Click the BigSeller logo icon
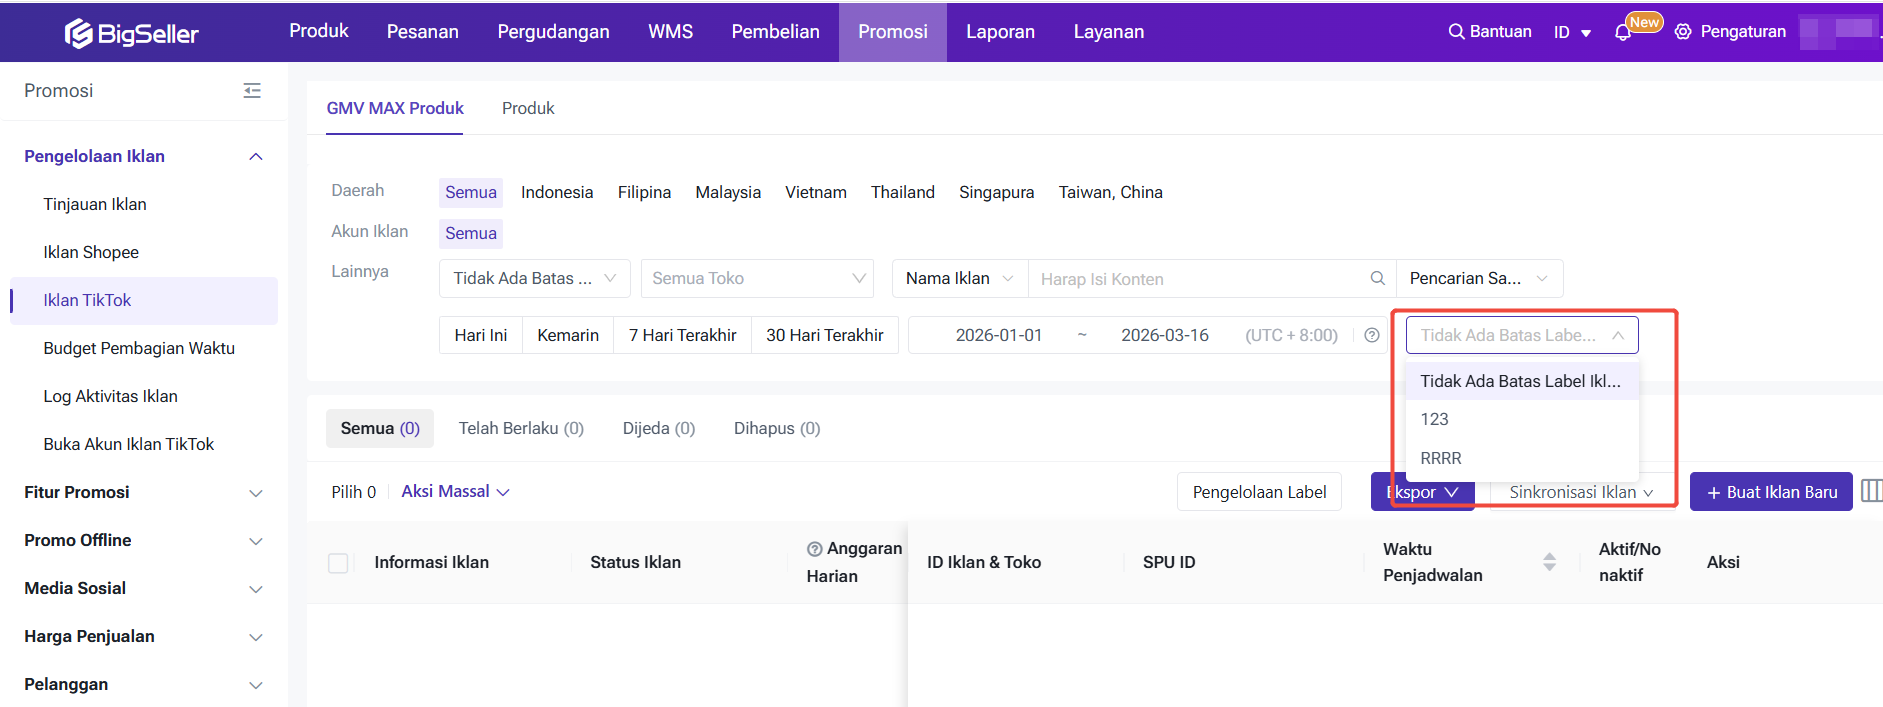 pyautogui.click(x=79, y=33)
